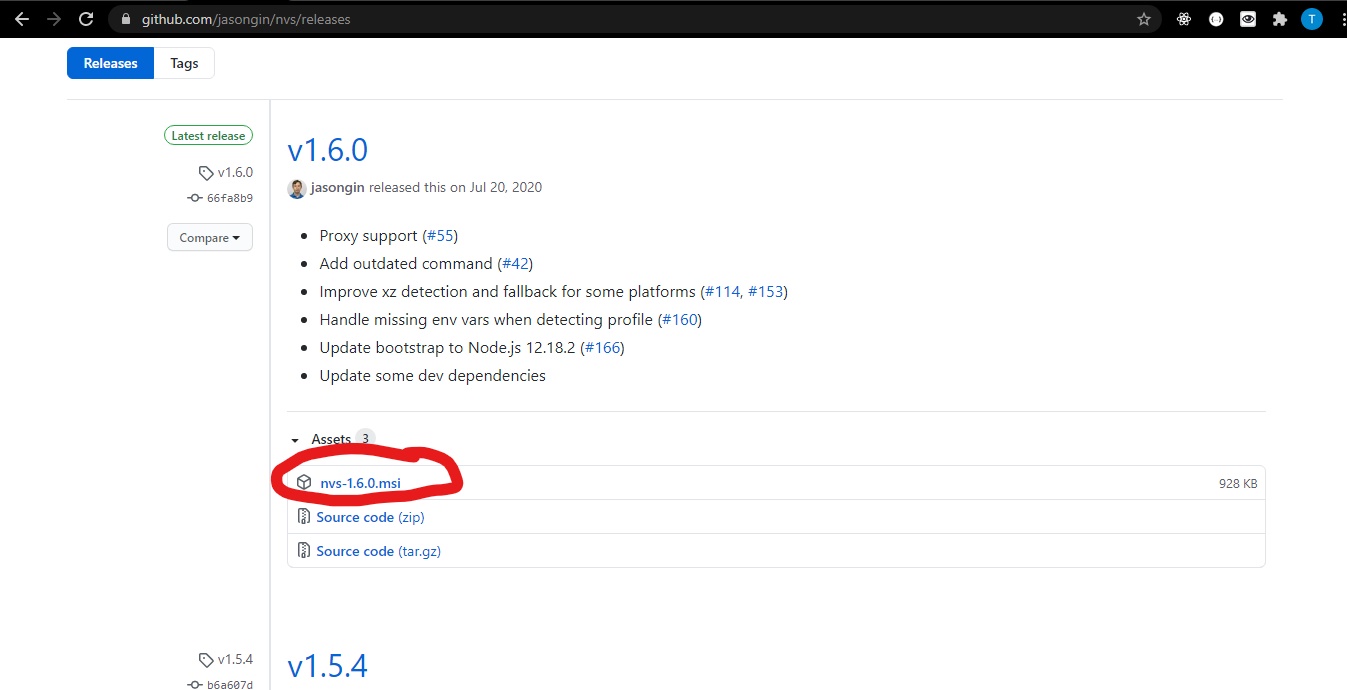Viewport: 1347px width, 690px height.
Task: Open the Compare dropdown
Action: 209,238
